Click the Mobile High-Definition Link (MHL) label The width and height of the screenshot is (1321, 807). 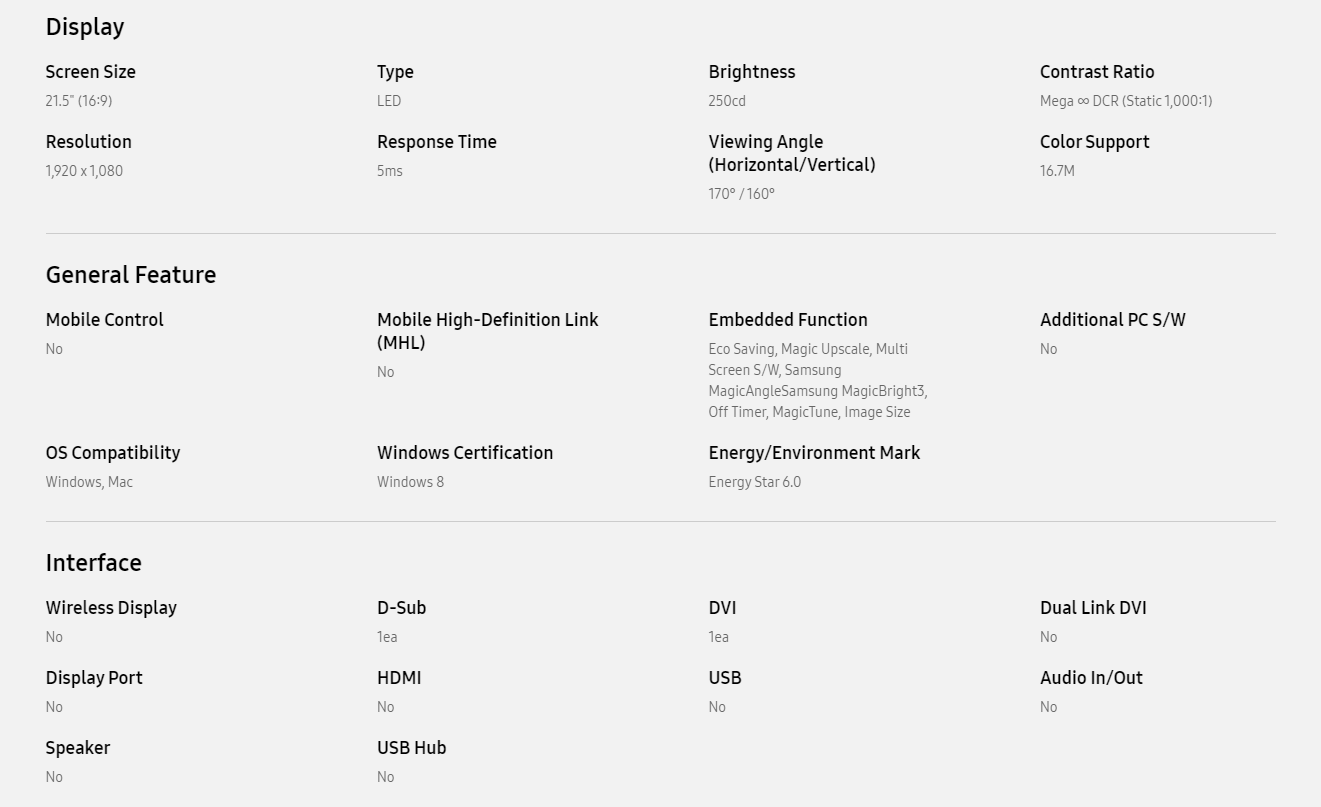(487, 331)
